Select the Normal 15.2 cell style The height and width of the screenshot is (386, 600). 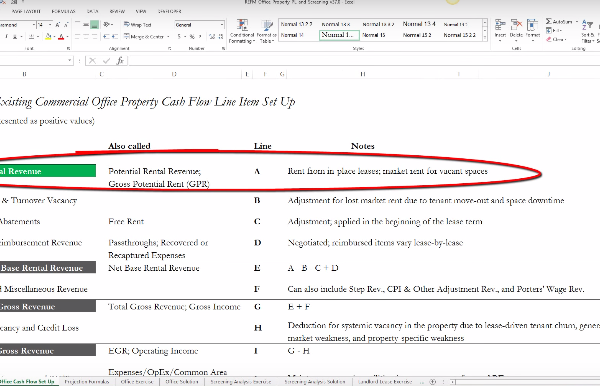click(417, 35)
